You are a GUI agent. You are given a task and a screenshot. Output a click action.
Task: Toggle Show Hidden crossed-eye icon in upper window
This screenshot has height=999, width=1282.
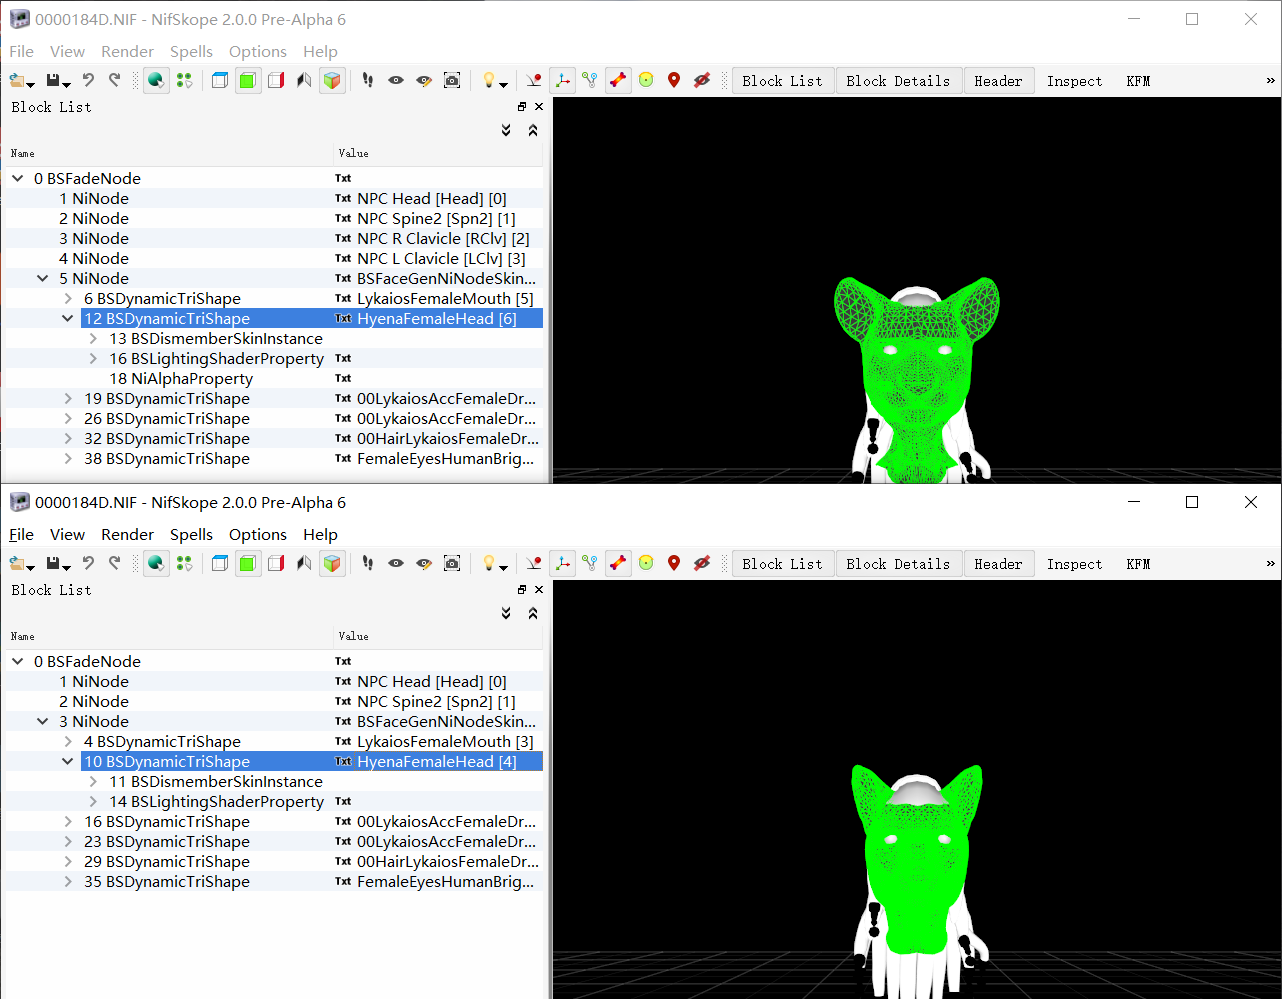[702, 81]
